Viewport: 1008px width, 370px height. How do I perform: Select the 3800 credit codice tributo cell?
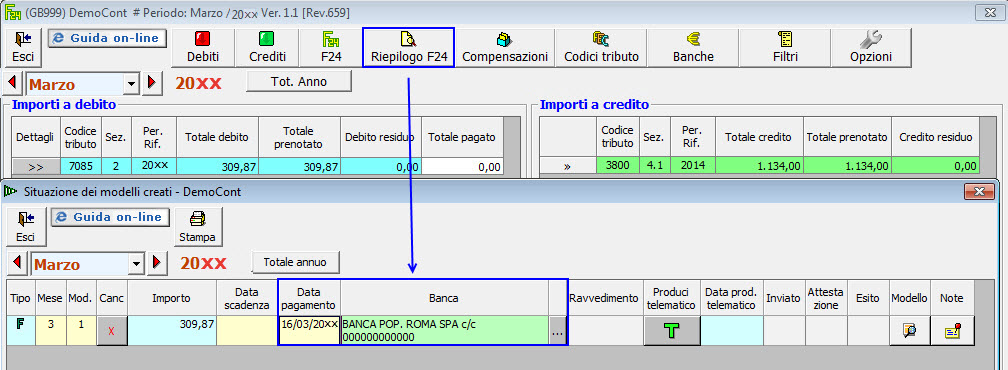click(x=617, y=166)
